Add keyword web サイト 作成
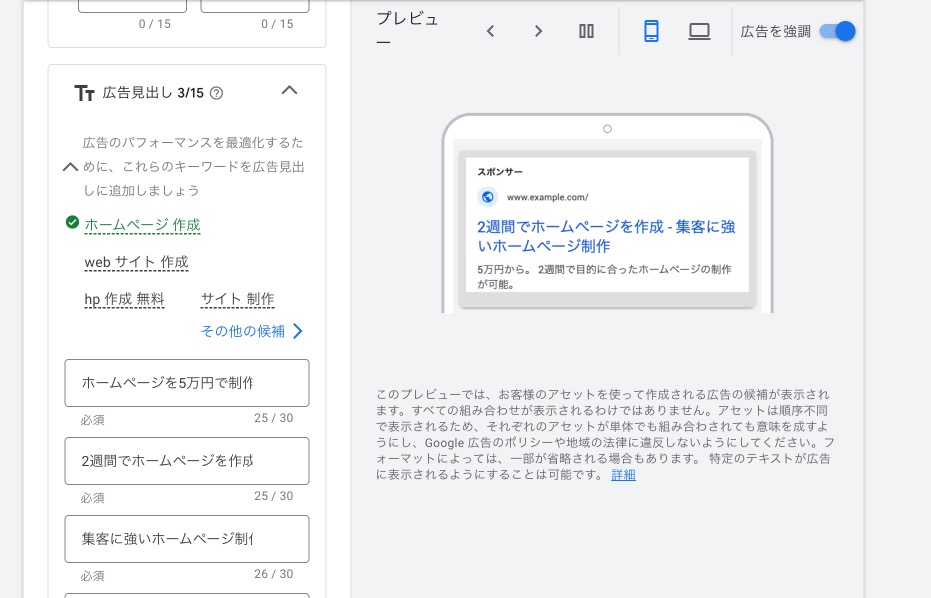Screen dimensions: 931x598 point(136,262)
